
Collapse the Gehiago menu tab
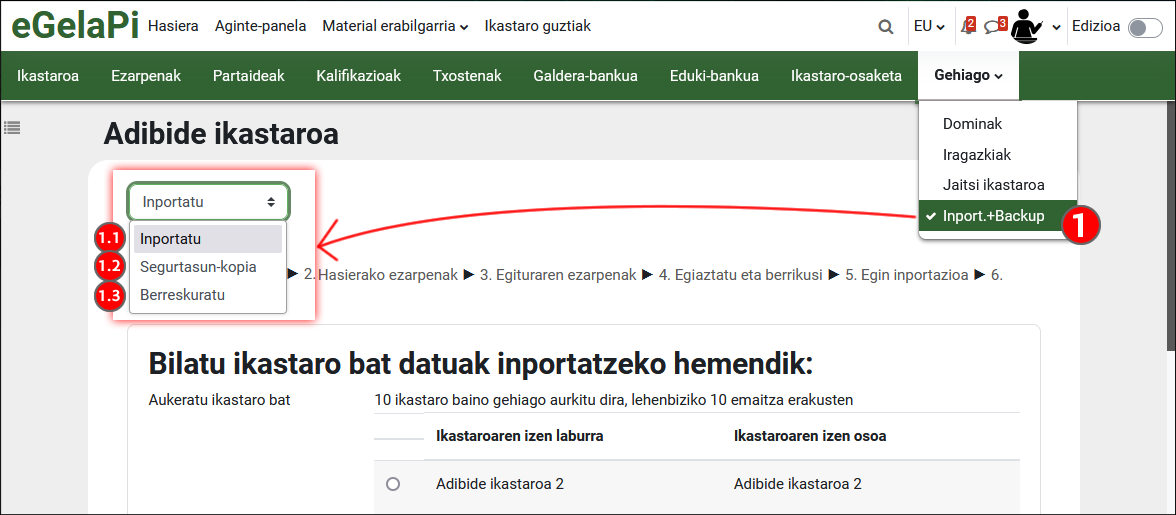(968, 76)
